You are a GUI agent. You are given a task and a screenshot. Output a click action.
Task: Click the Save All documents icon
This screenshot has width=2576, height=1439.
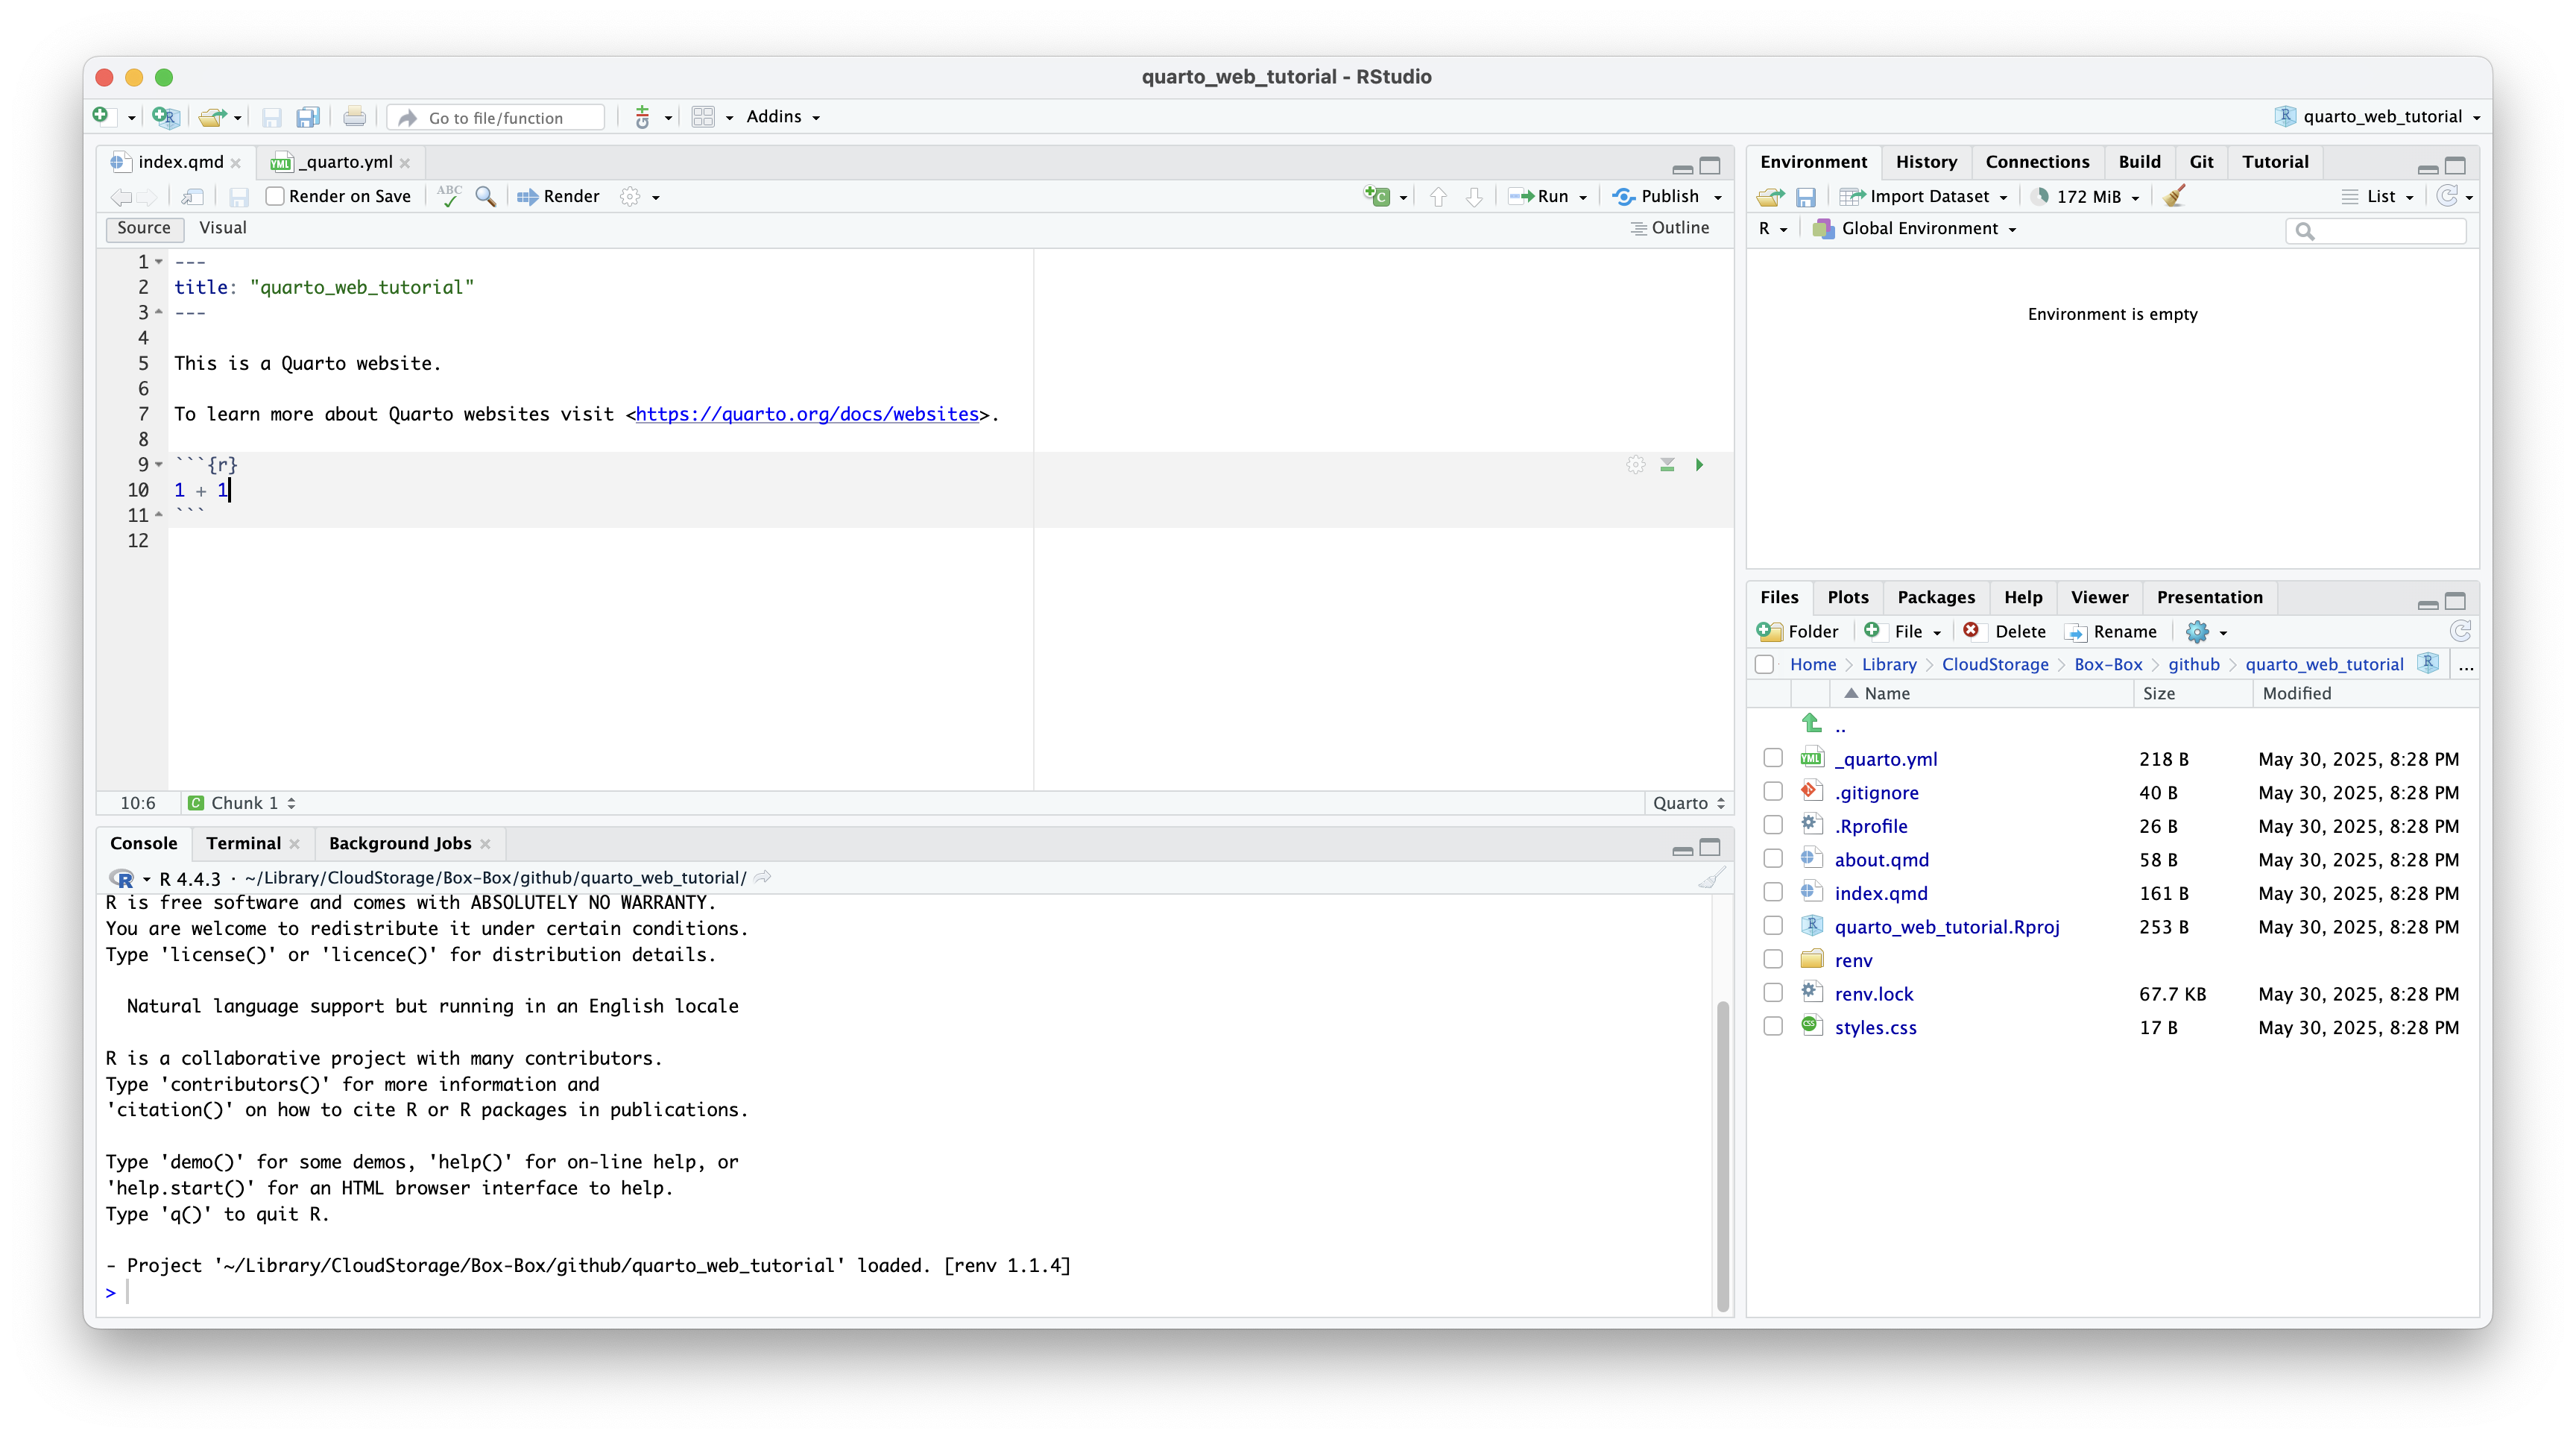point(308,117)
